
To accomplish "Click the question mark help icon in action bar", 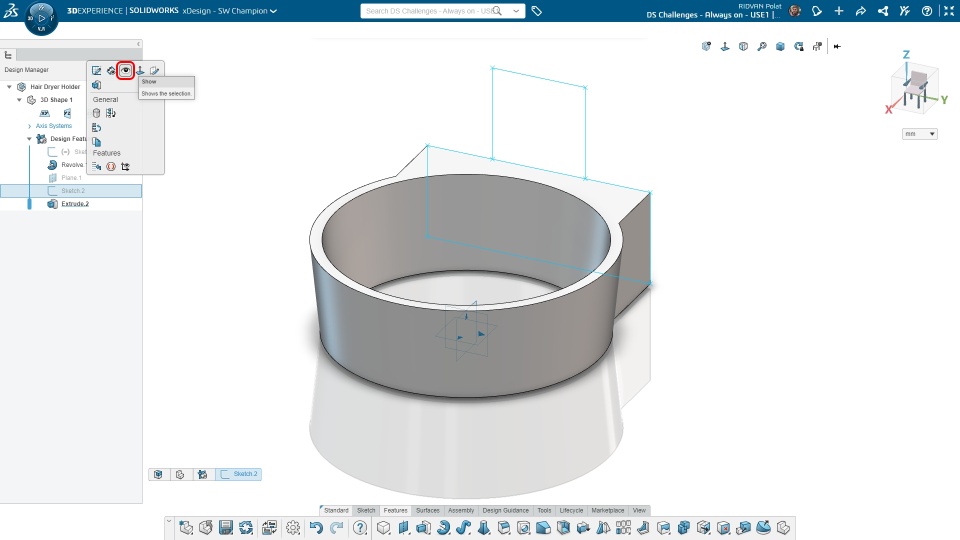I will click(x=361, y=528).
